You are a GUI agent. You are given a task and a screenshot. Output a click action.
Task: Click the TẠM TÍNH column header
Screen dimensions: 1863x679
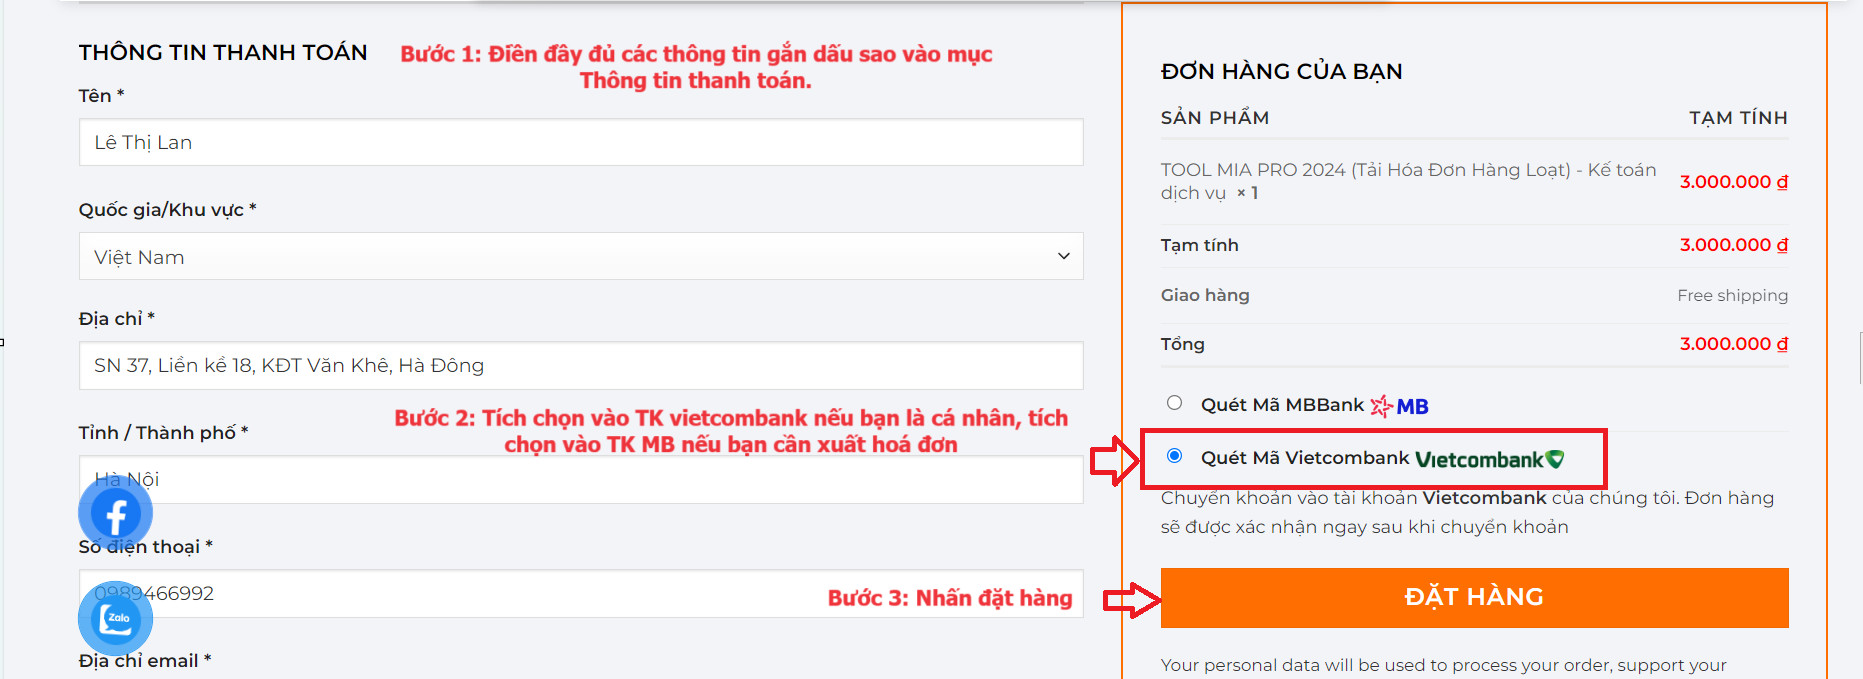(1738, 118)
